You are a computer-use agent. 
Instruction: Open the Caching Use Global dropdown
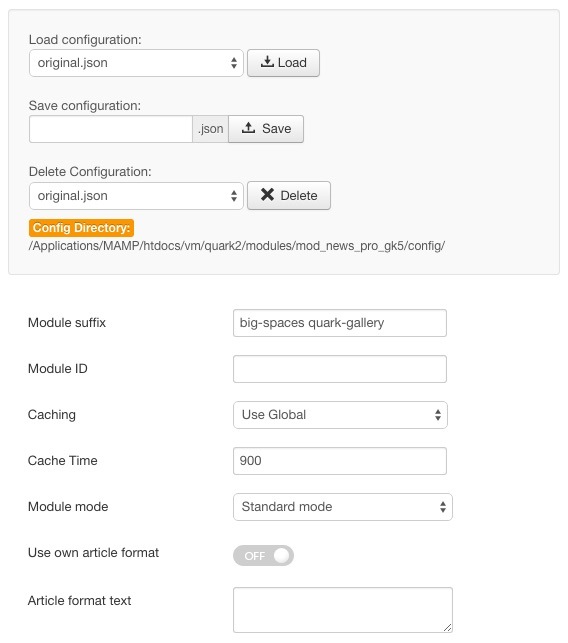(x=340, y=415)
